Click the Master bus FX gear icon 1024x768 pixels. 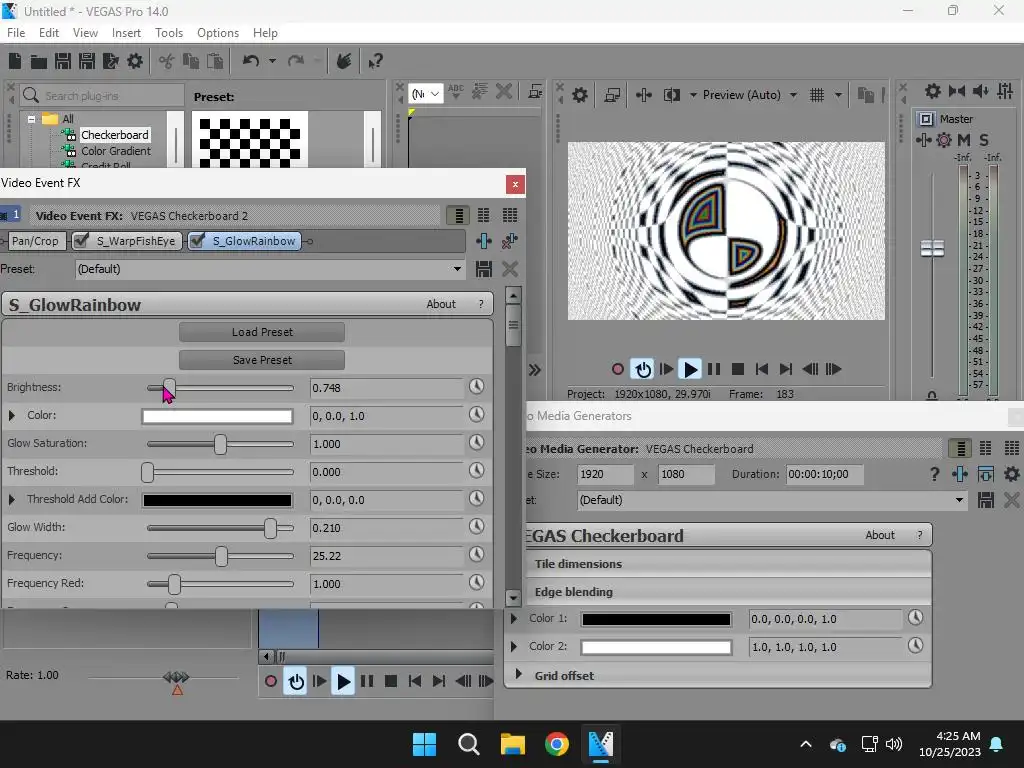(x=944, y=140)
